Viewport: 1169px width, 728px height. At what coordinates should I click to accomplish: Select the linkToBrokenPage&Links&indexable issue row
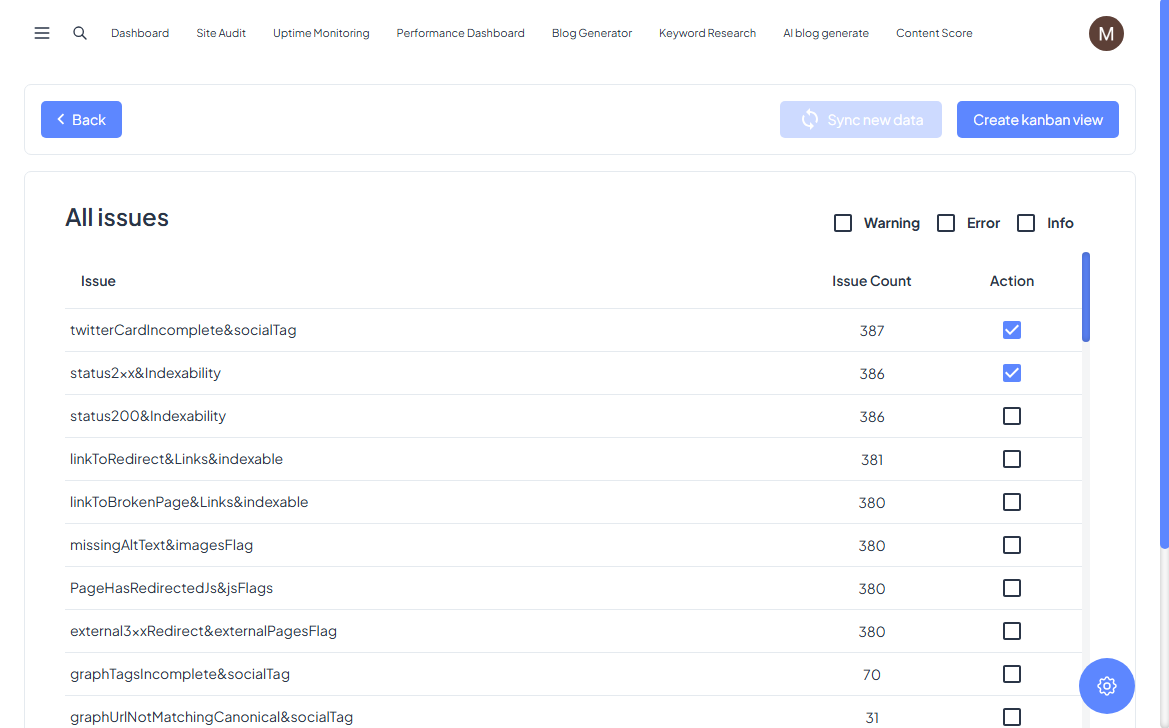tap(189, 502)
